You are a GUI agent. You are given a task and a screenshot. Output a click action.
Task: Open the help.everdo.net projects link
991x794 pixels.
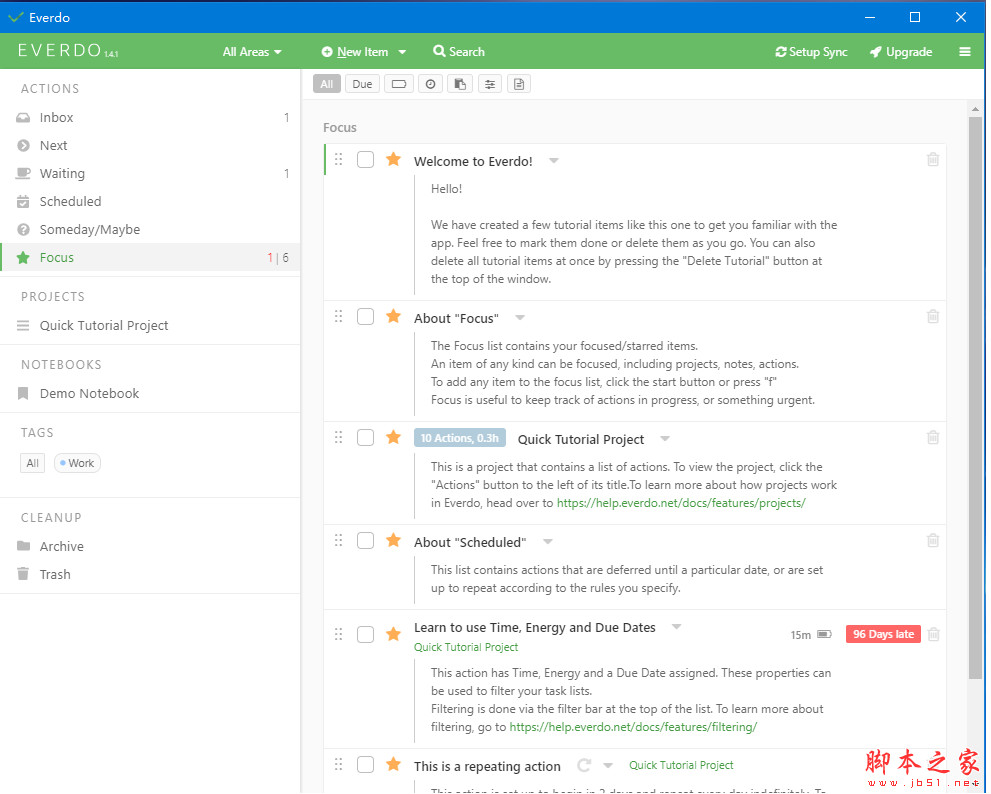click(x=680, y=503)
